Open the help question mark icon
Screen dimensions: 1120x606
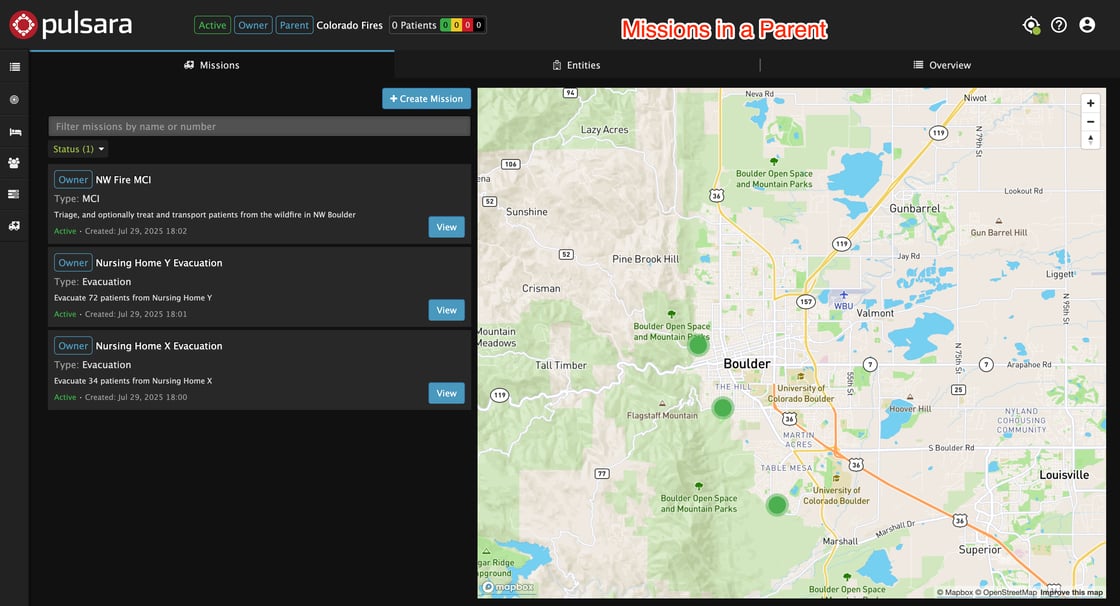coord(1059,25)
